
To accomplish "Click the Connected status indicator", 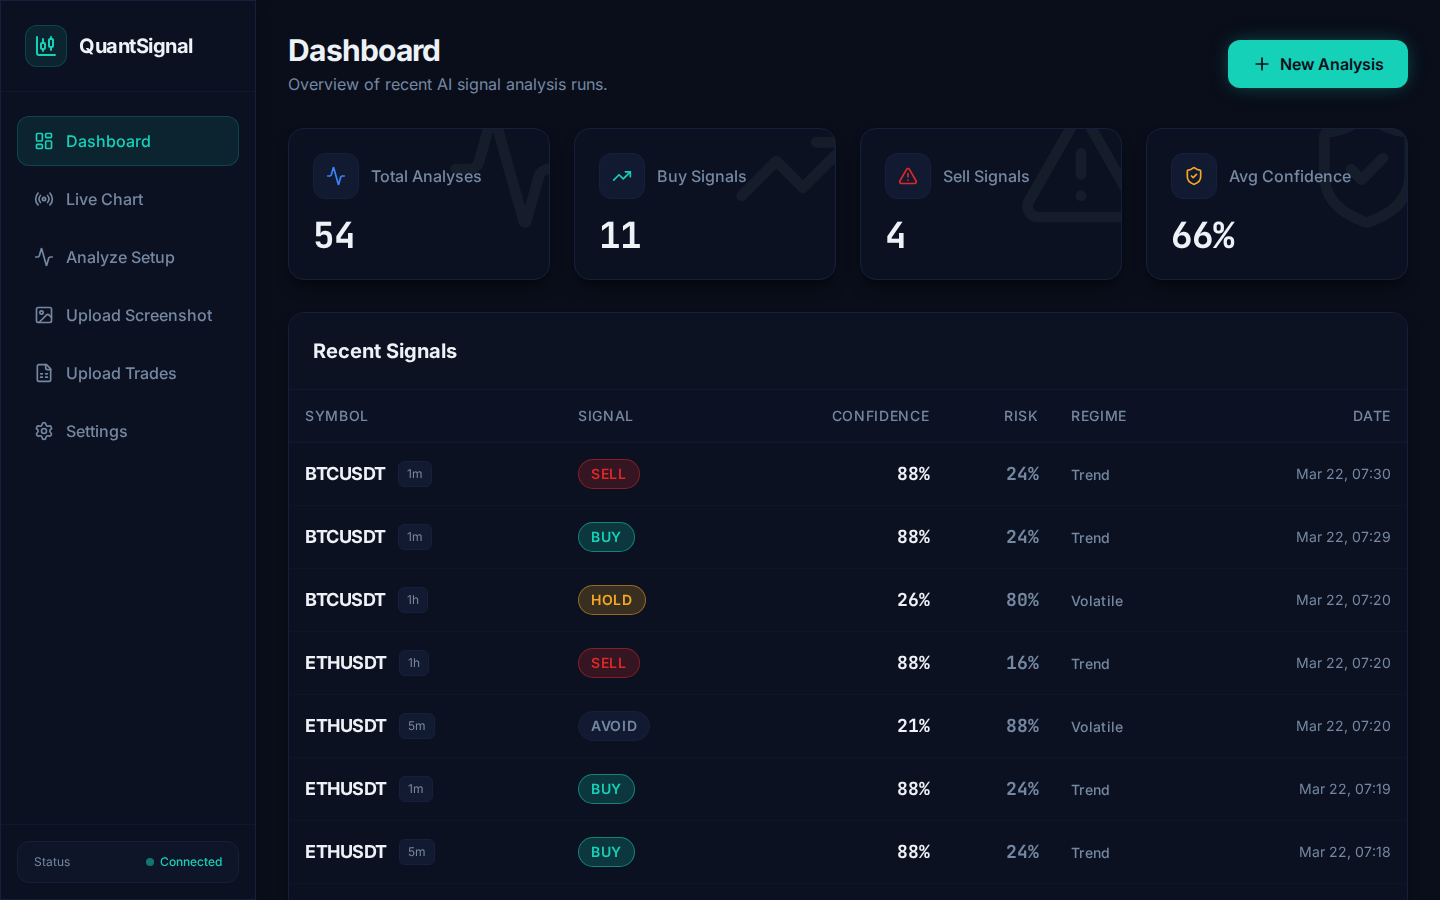I will [x=184, y=862].
